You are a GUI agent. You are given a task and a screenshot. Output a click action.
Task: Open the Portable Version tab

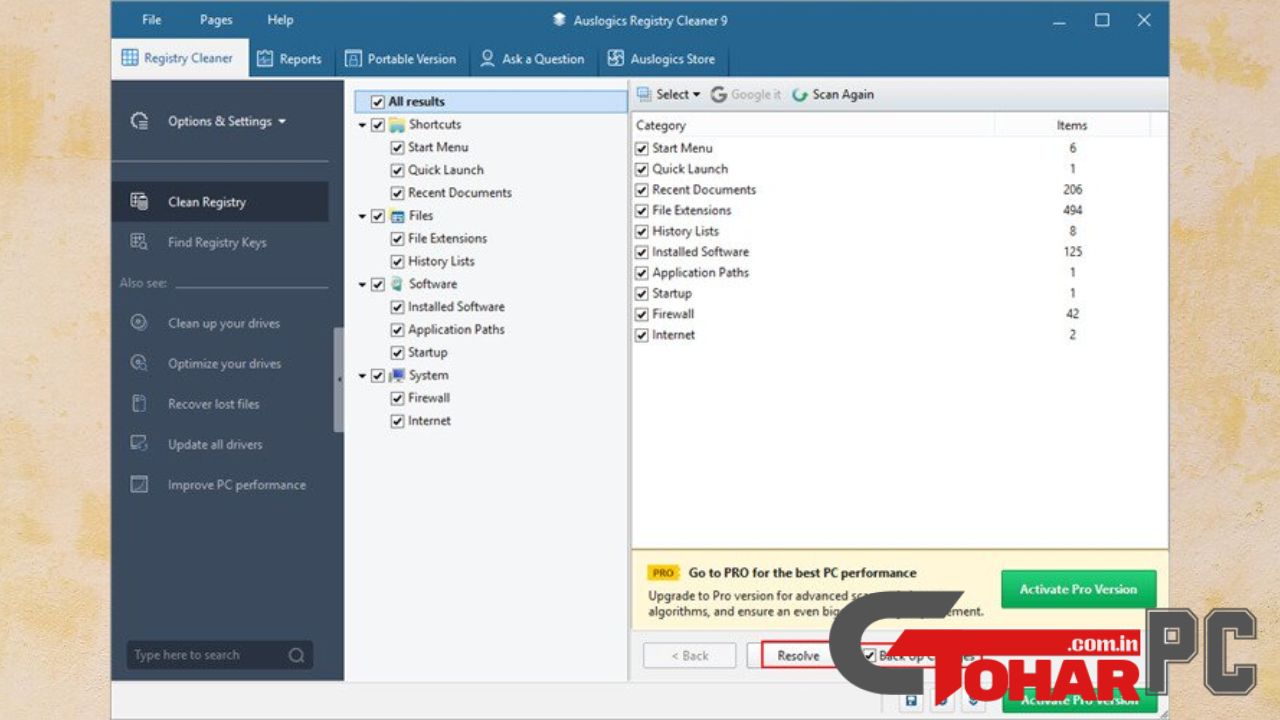point(399,59)
